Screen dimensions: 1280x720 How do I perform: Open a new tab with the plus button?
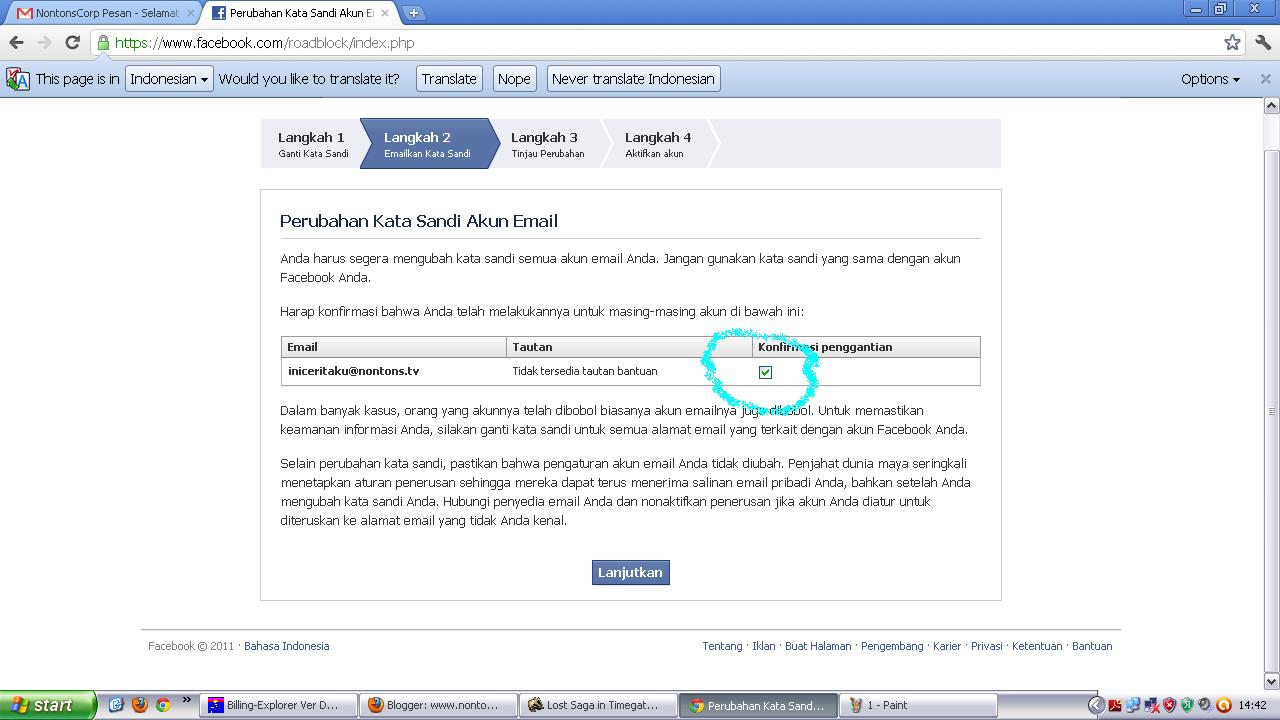coord(413,13)
